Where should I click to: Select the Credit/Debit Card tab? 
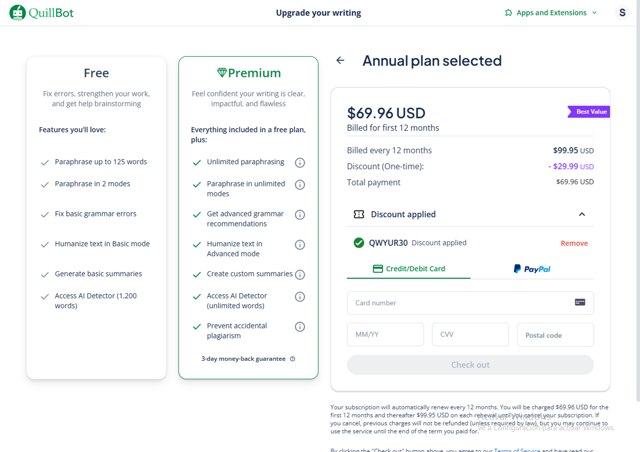[408, 269]
